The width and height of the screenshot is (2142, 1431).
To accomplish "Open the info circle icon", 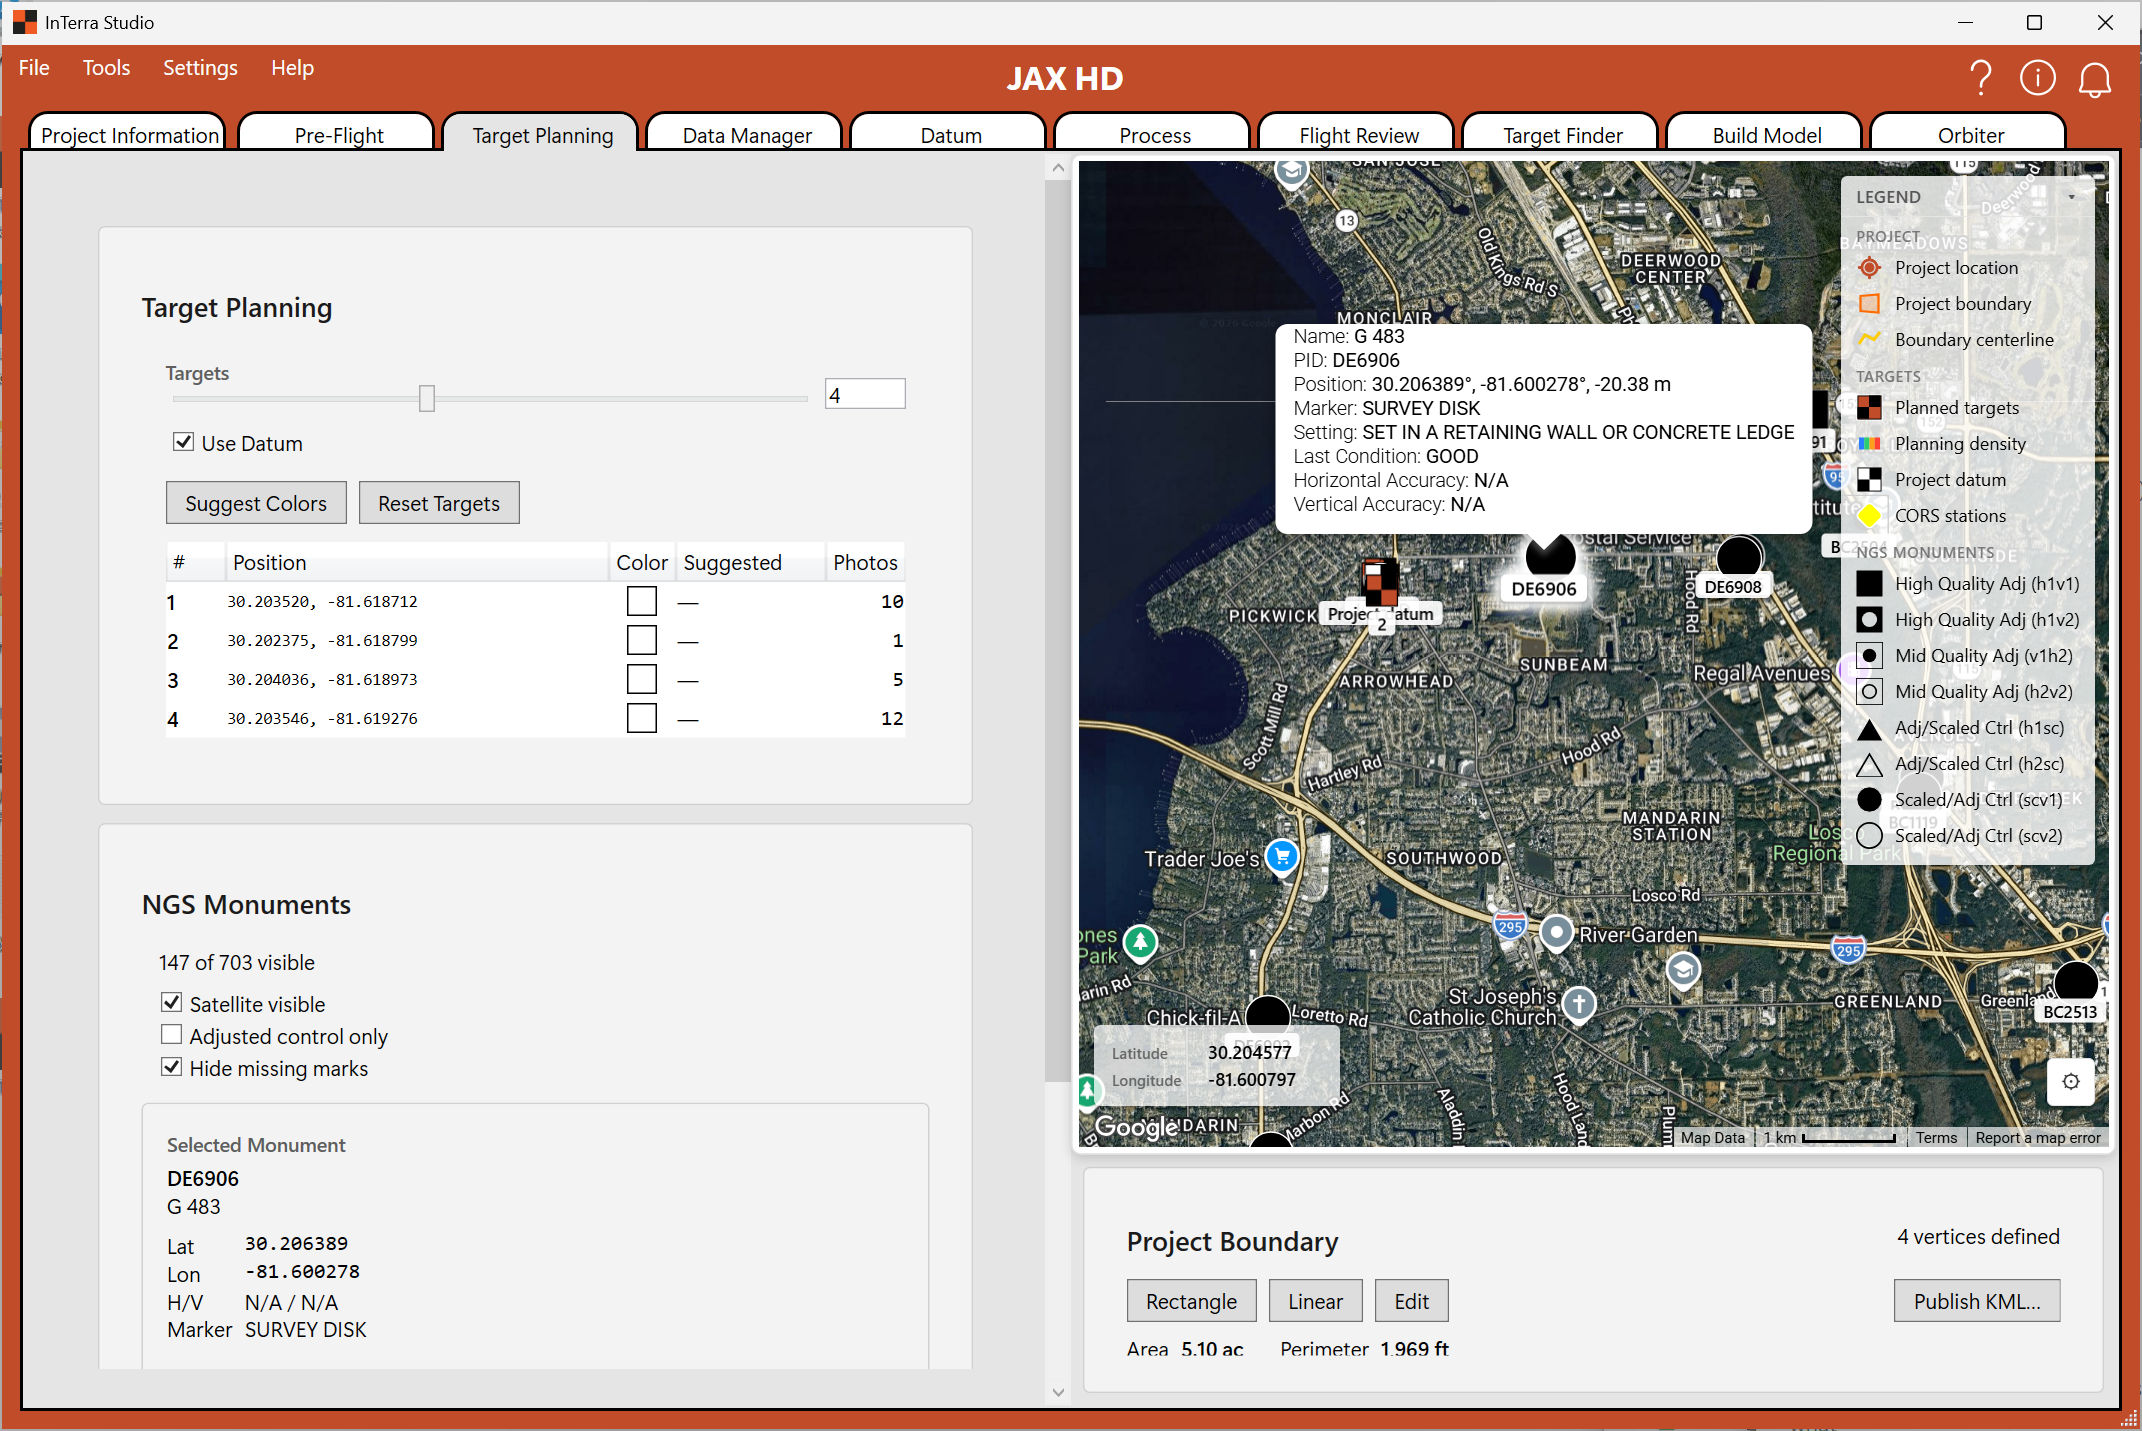I will pyautogui.click(x=2037, y=78).
